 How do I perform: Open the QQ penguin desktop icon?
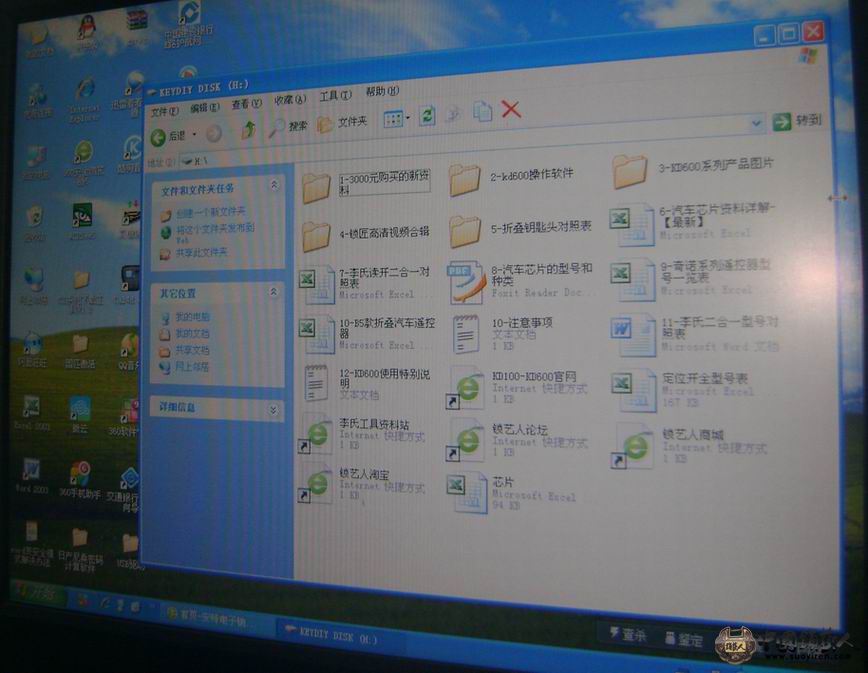coord(86,33)
